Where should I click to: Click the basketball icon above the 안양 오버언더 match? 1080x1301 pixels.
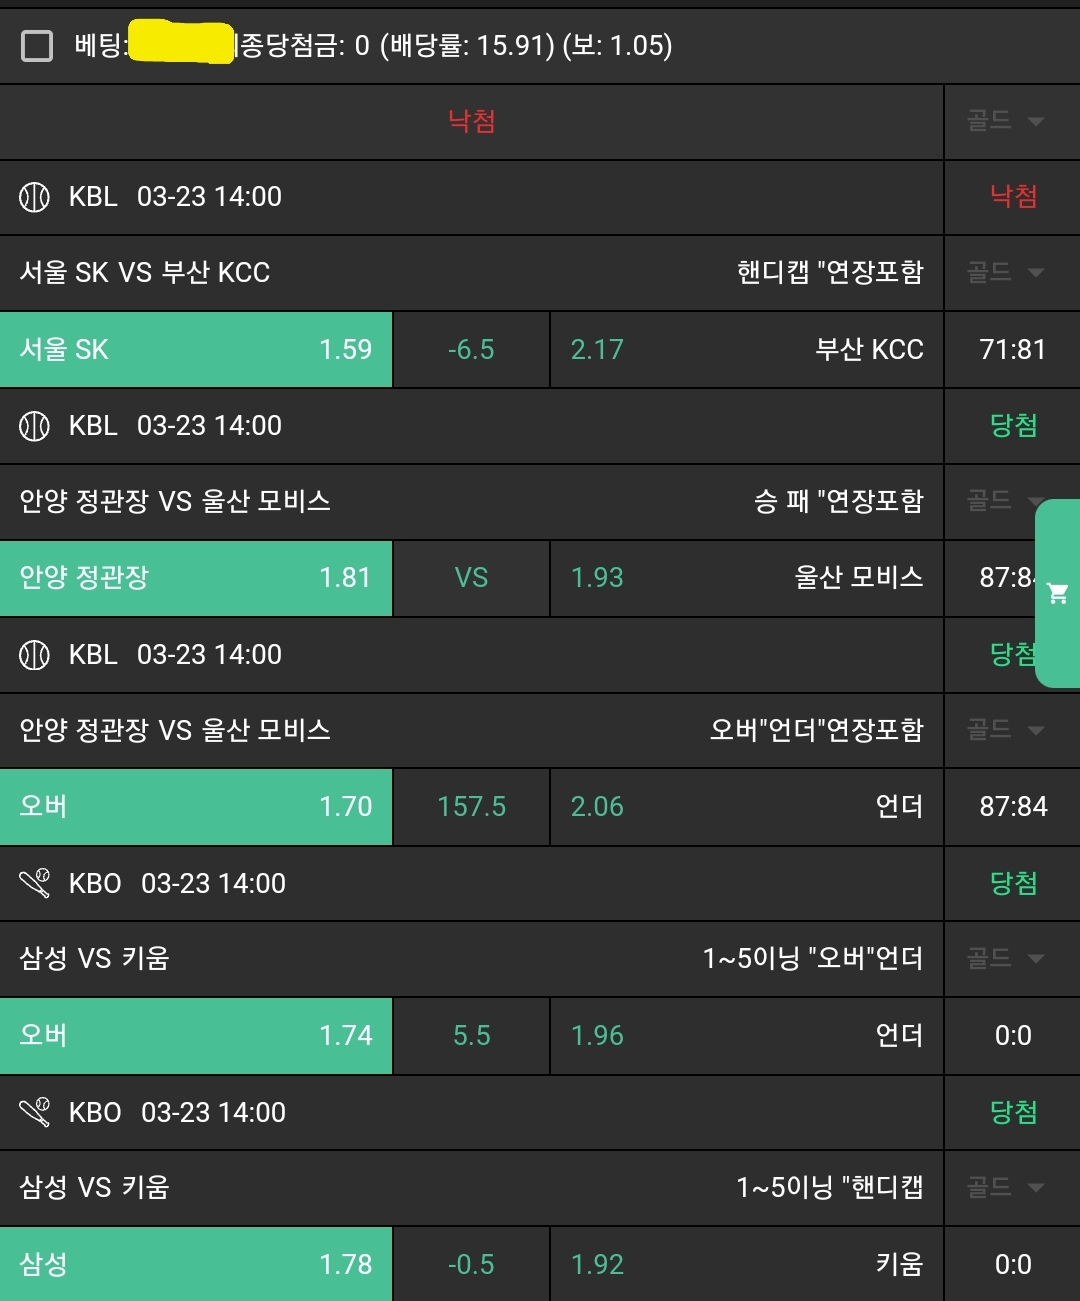coord(34,655)
